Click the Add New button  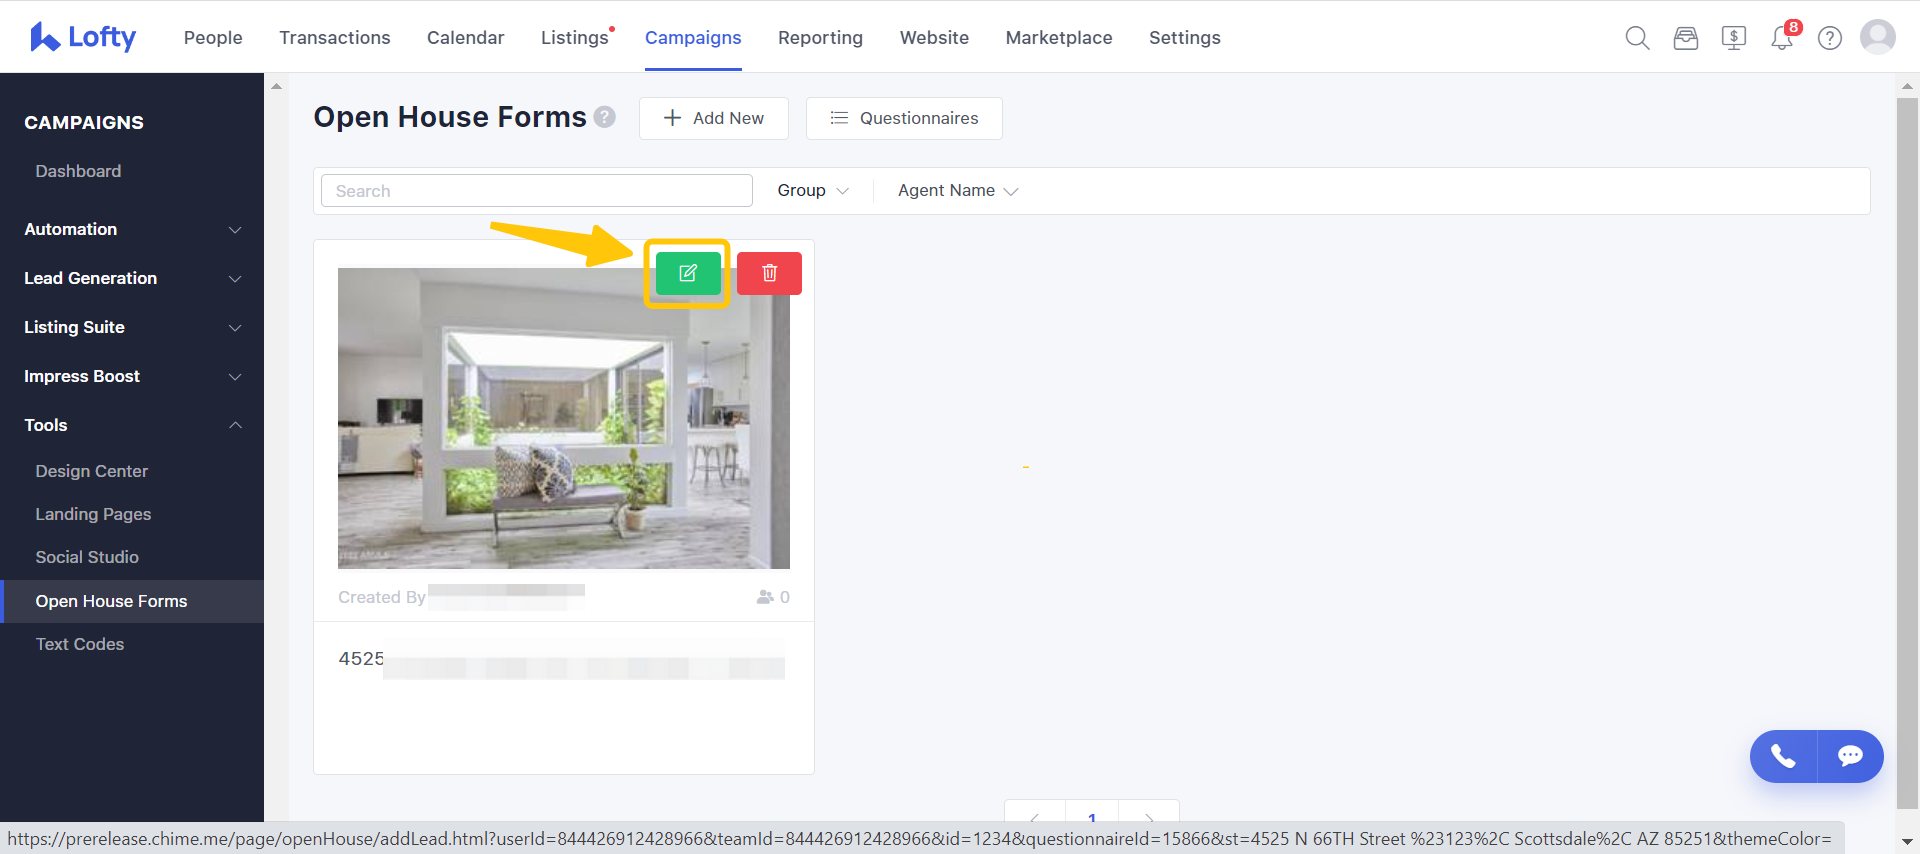point(714,118)
